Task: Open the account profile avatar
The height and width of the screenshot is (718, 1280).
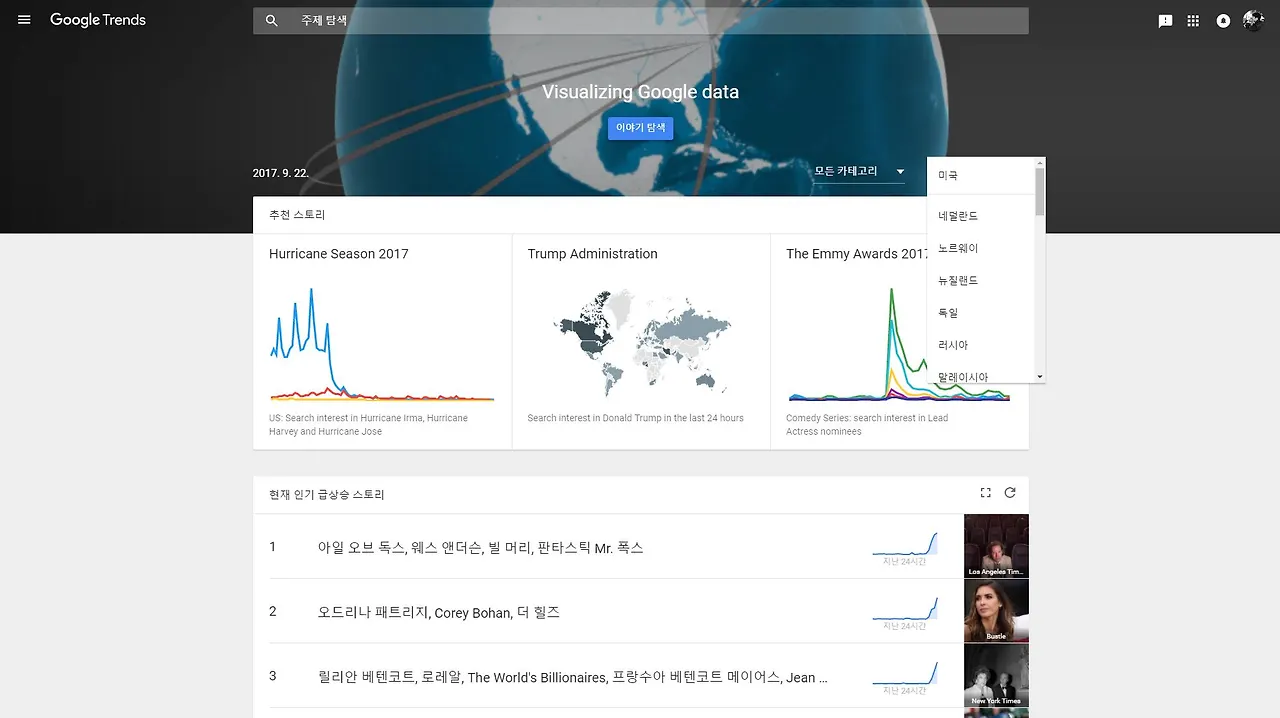Action: [x=1253, y=20]
